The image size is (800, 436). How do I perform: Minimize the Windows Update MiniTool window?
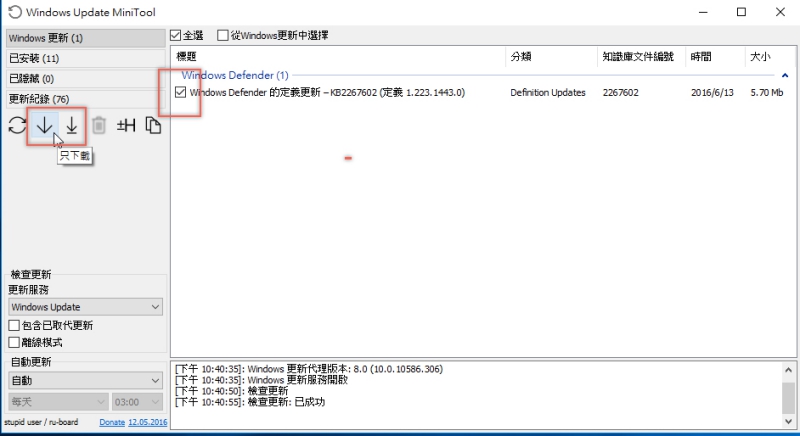703,12
